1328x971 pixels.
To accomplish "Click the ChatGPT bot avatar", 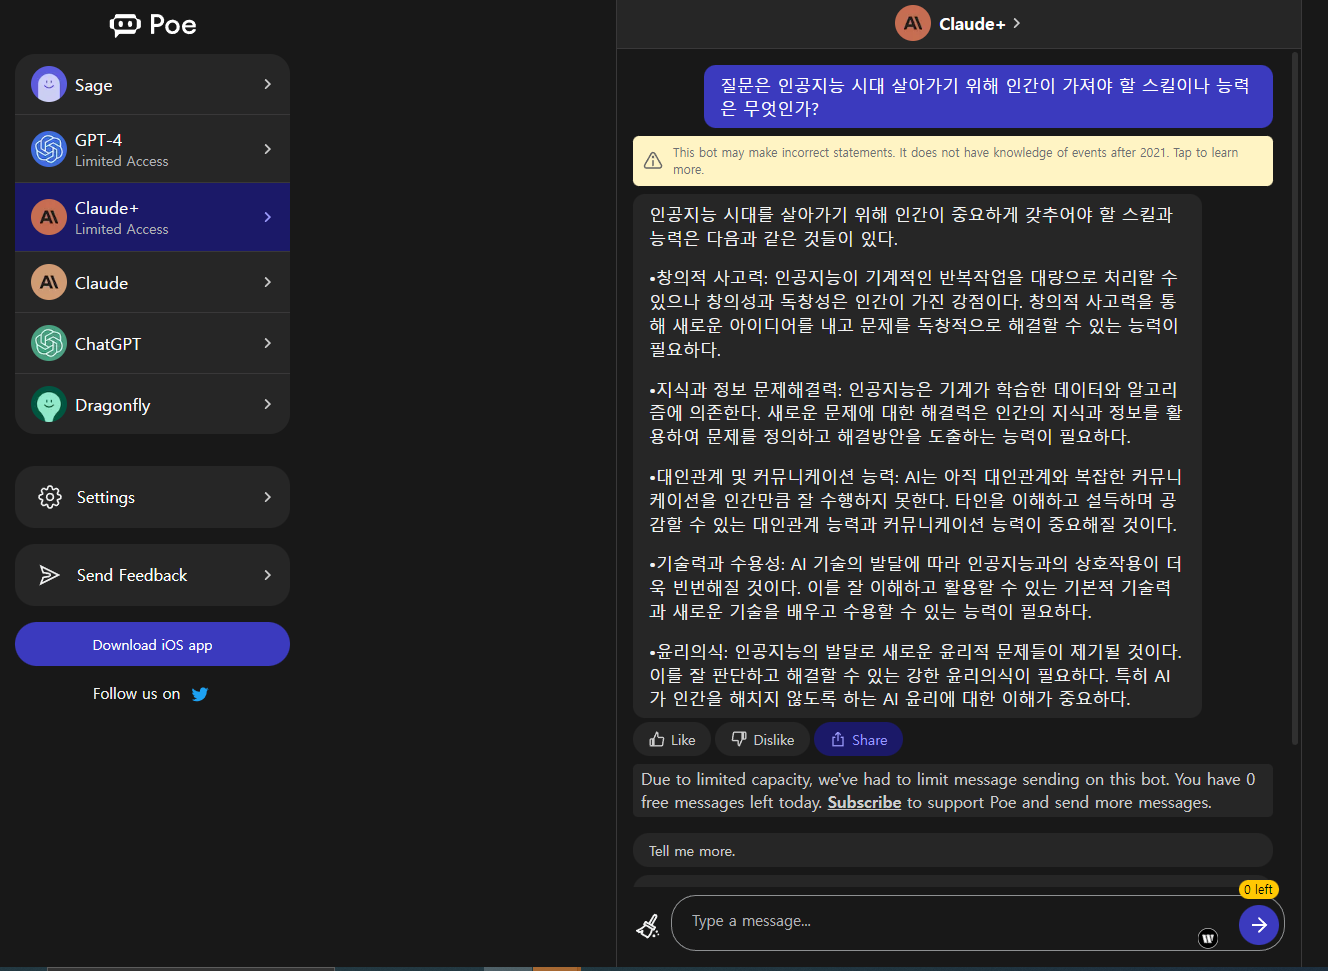I will pyautogui.click(x=49, y=344).
